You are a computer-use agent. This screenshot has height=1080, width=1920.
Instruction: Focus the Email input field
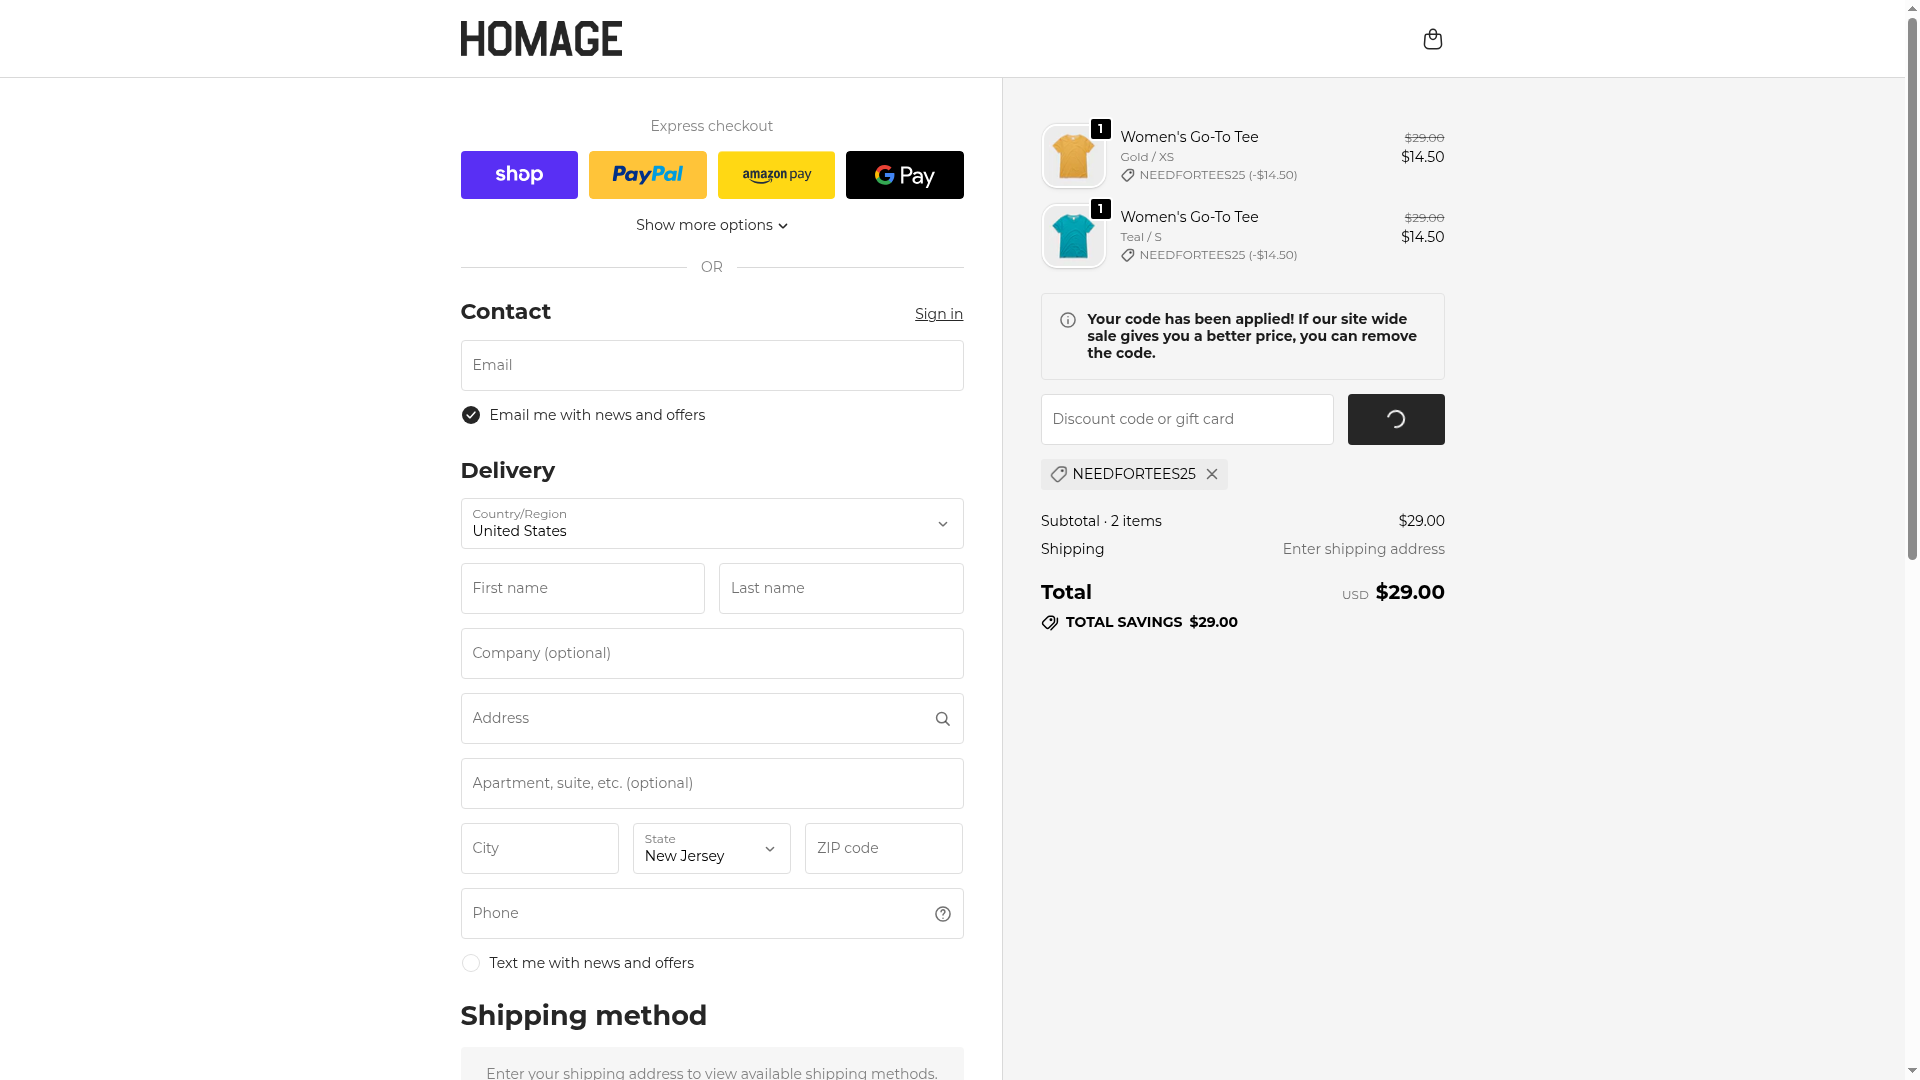(711, 365)
